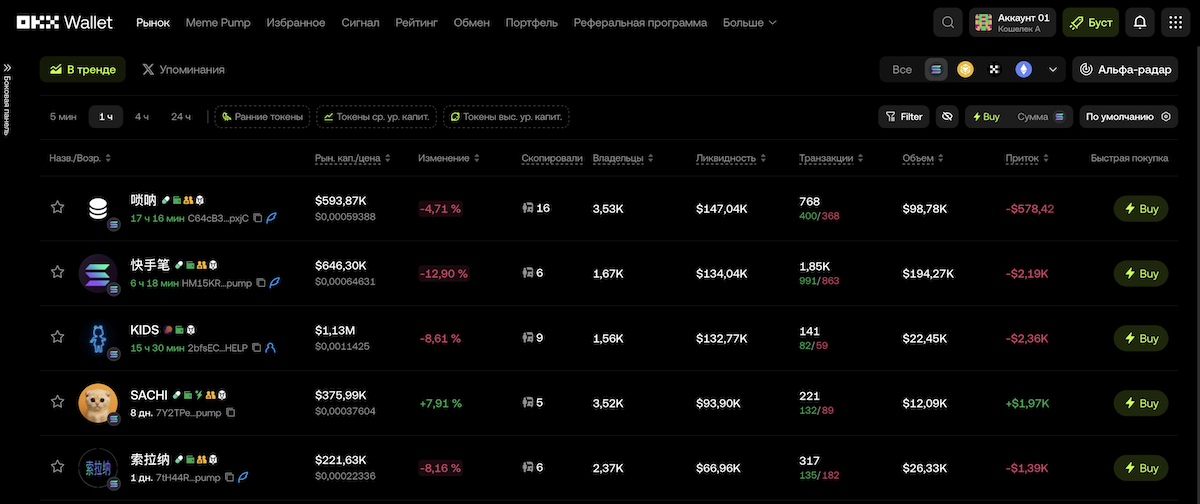Image resolution: width=1200 pixels, height=504 pixels.
Task: Open Meme Pump in the navigation
Action: click(218, 22)
